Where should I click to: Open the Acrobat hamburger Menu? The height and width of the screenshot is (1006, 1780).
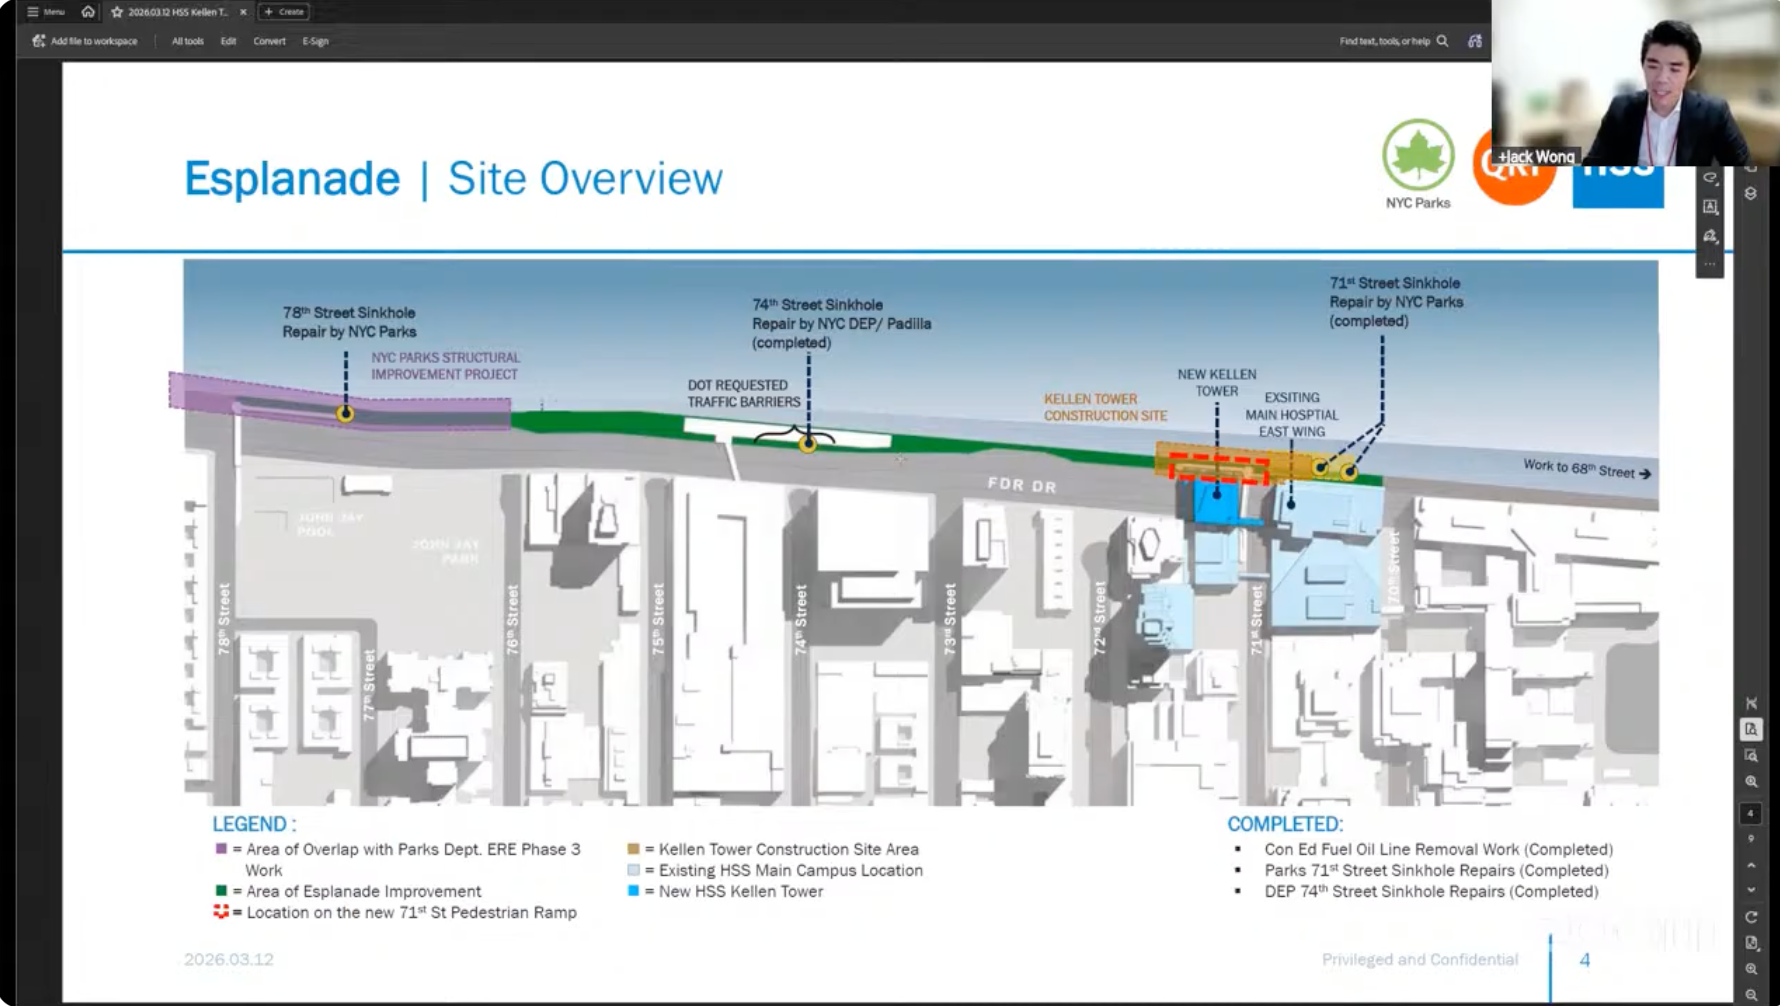46,12
